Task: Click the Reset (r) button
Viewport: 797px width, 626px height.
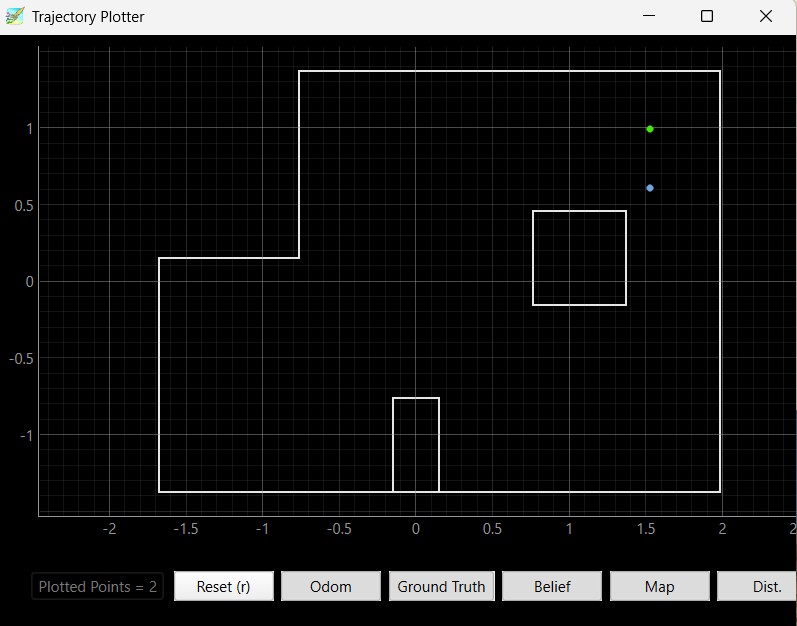Action: (x=224, y=586)
